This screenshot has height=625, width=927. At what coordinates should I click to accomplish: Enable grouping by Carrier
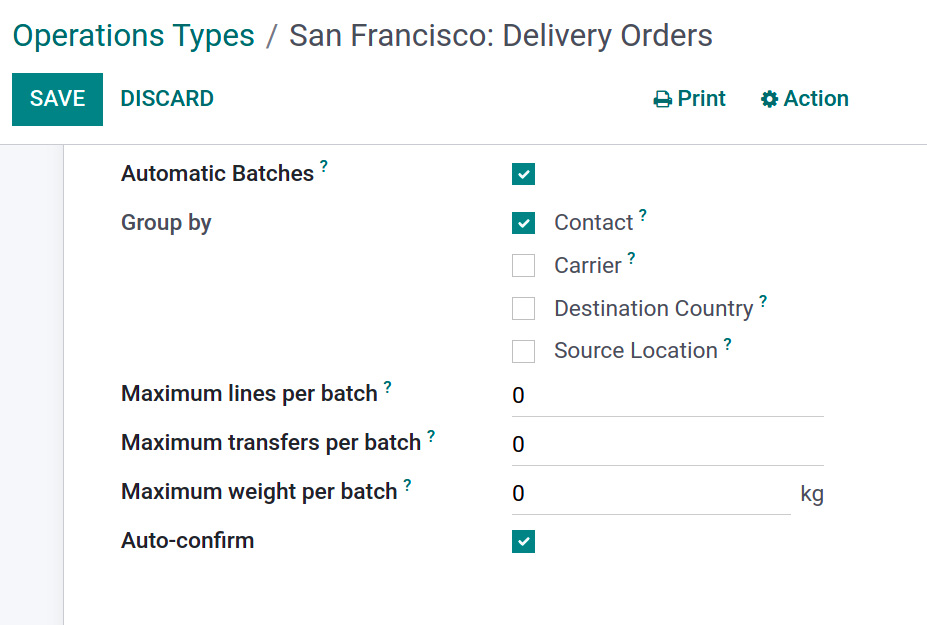(x=523, y=265)
